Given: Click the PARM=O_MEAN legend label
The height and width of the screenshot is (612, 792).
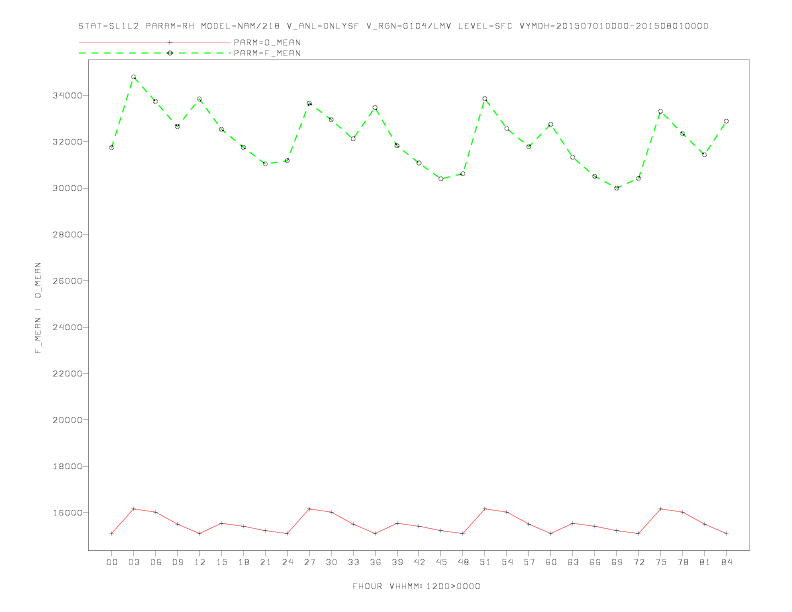Looking at the screenshot, I should point(267,42).
